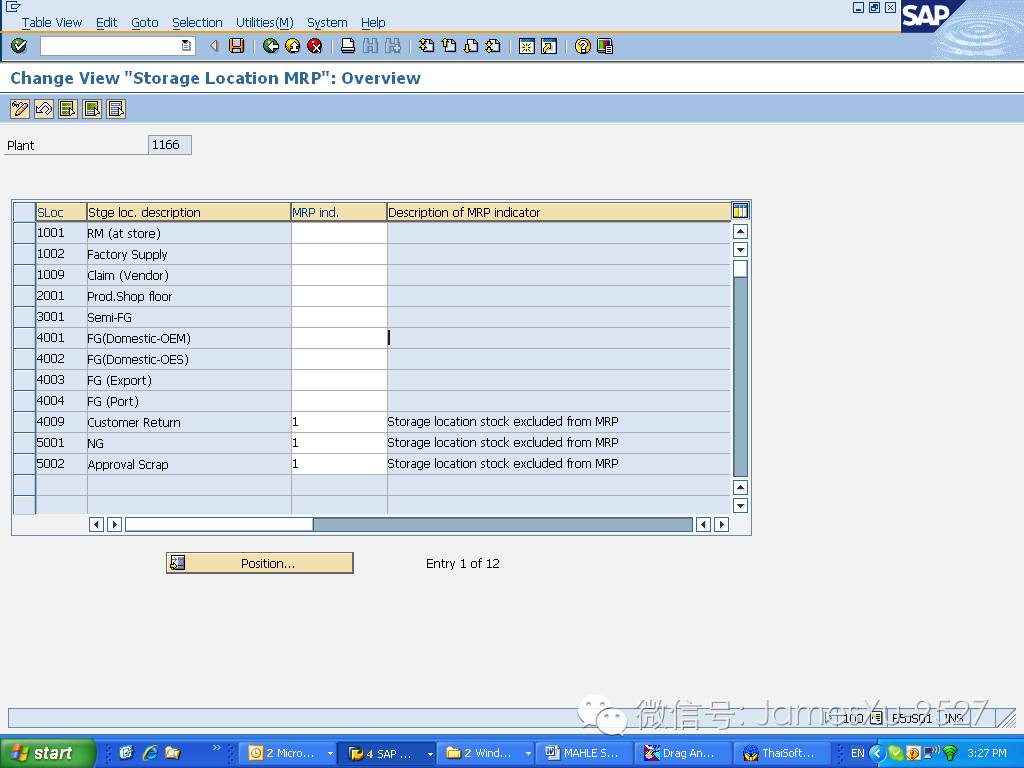The width and height of the screenshot is (1024, 768).
Task: Click the Save floppy disk icon
Action: [x=236, y=46]
